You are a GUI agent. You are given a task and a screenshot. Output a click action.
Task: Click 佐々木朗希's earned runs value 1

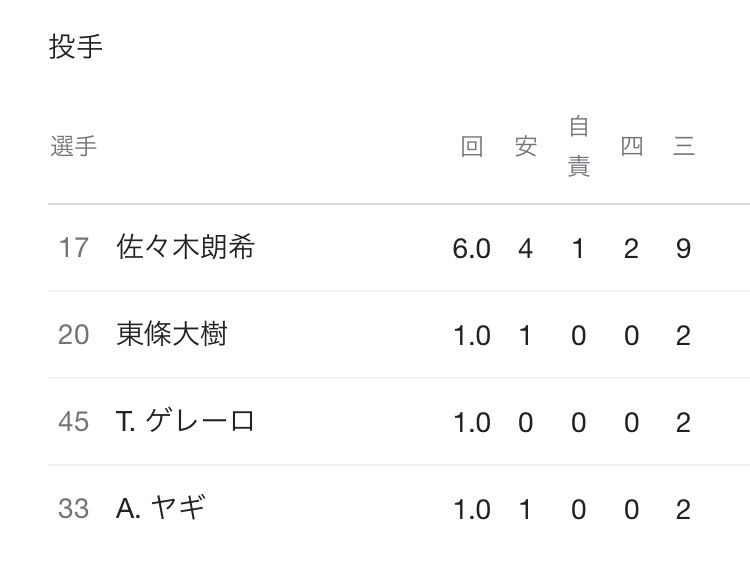click(578, 248)
